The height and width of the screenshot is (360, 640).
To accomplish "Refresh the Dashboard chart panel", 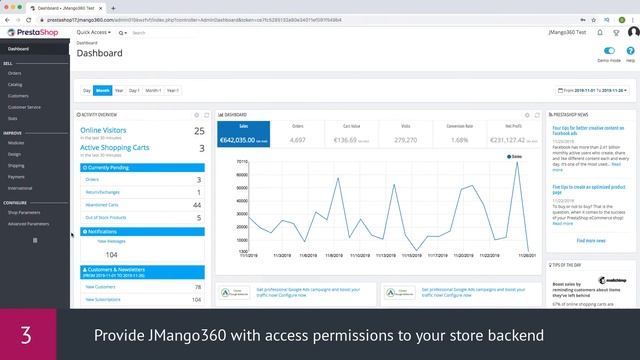I will point(537,115).
